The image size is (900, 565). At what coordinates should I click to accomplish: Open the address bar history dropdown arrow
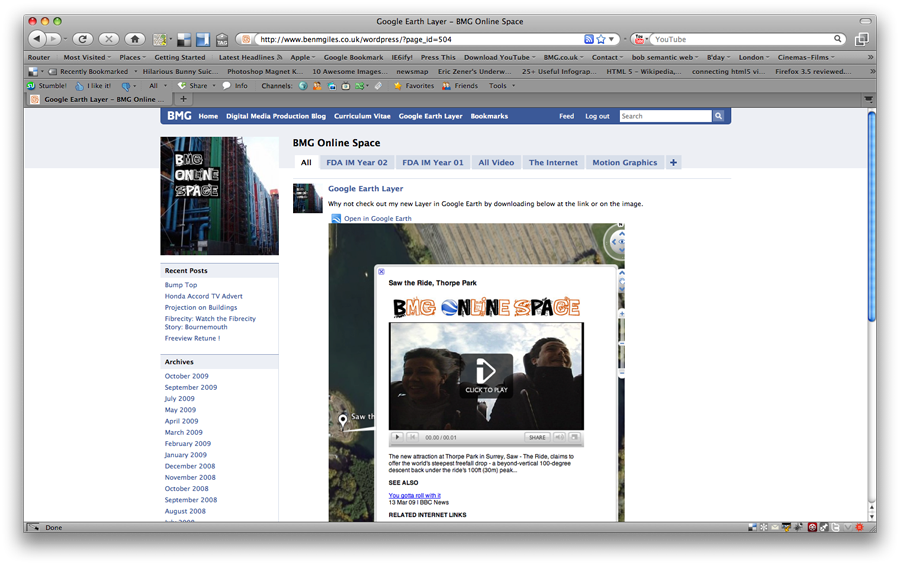pos(611,39)
